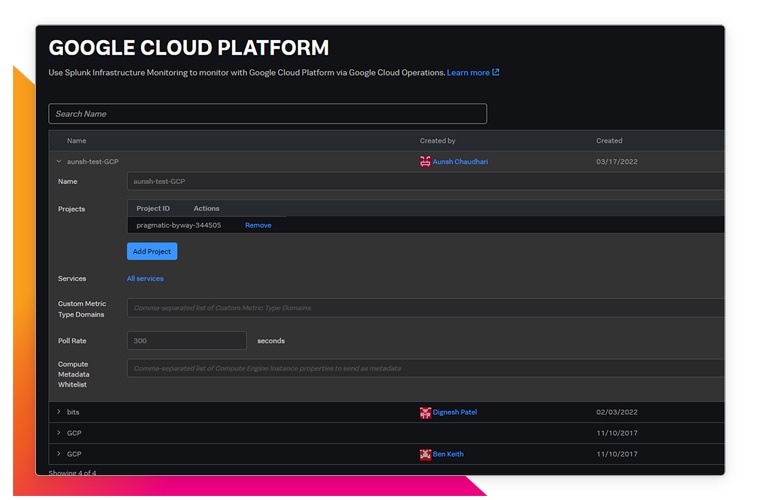The image size is (760, 500).
Task: Click the Created column header
Action: (x=609, y=141)
